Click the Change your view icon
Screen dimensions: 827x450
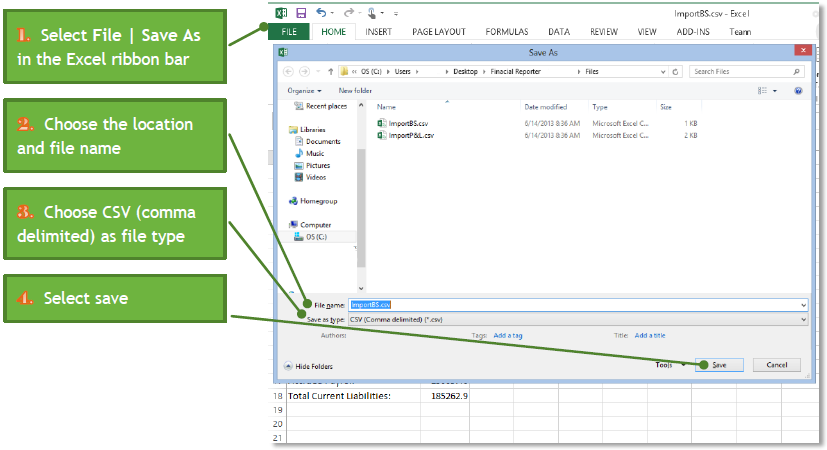tap(762, 91)
